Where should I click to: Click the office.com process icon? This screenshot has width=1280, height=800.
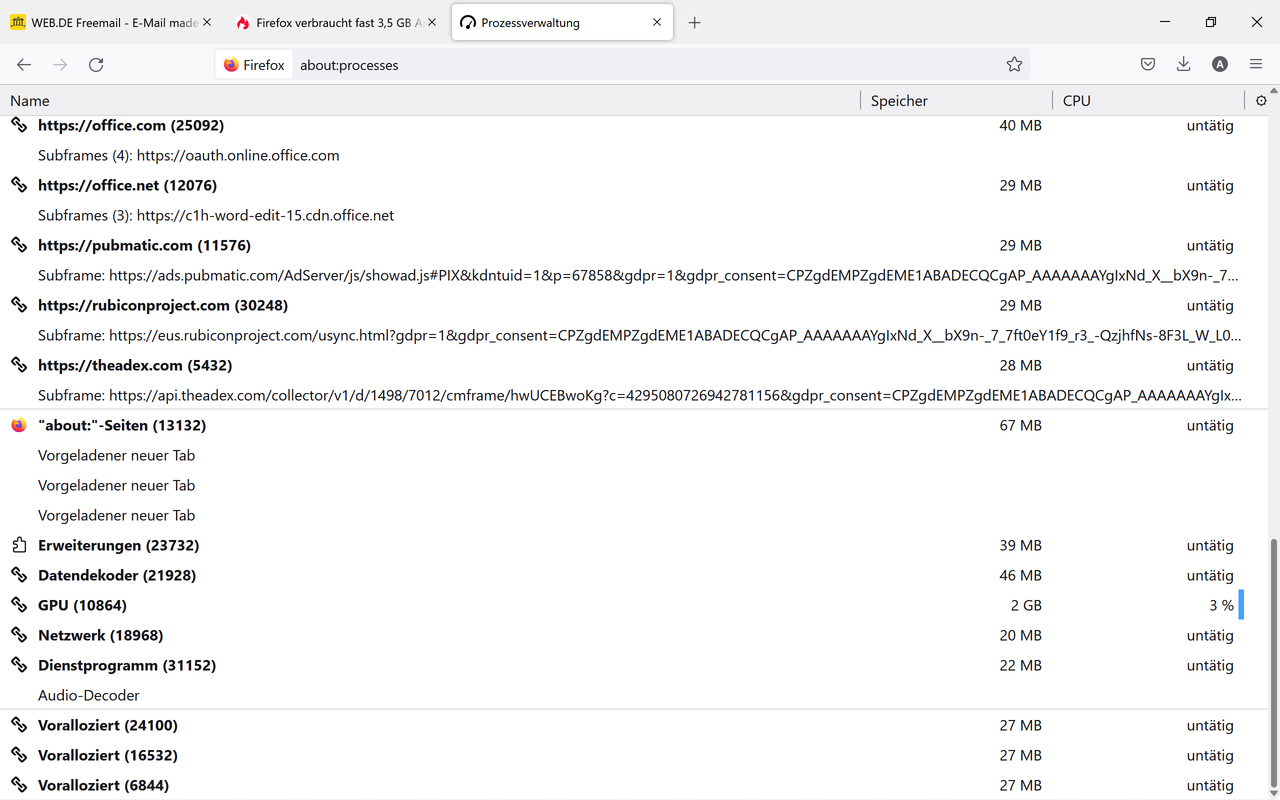tap(19, 125)
